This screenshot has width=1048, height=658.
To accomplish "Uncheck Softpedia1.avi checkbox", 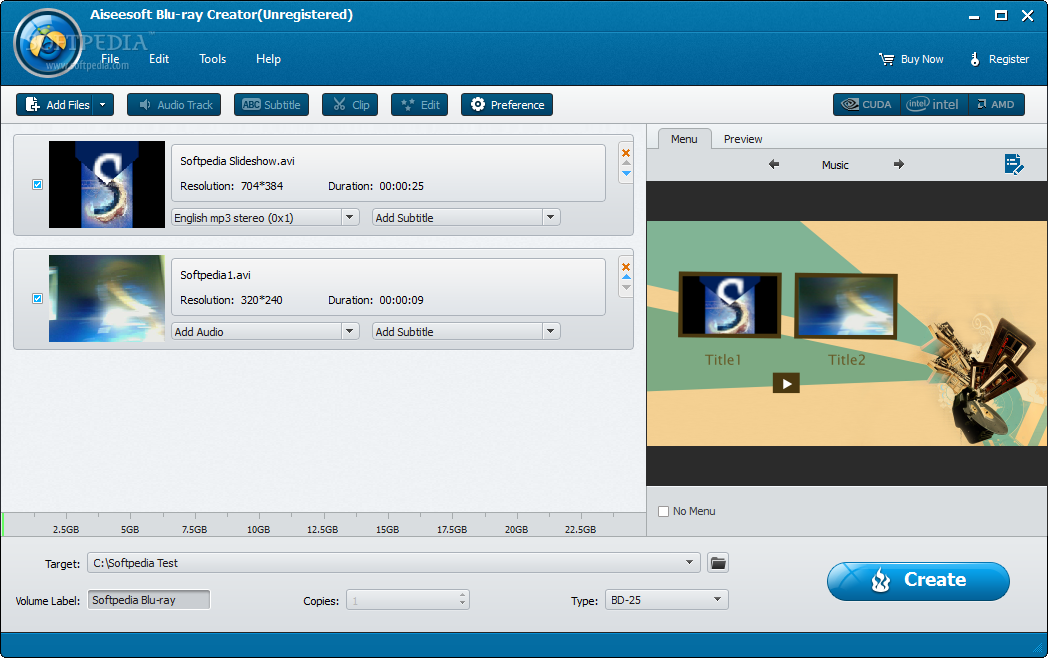I will 37,298.
